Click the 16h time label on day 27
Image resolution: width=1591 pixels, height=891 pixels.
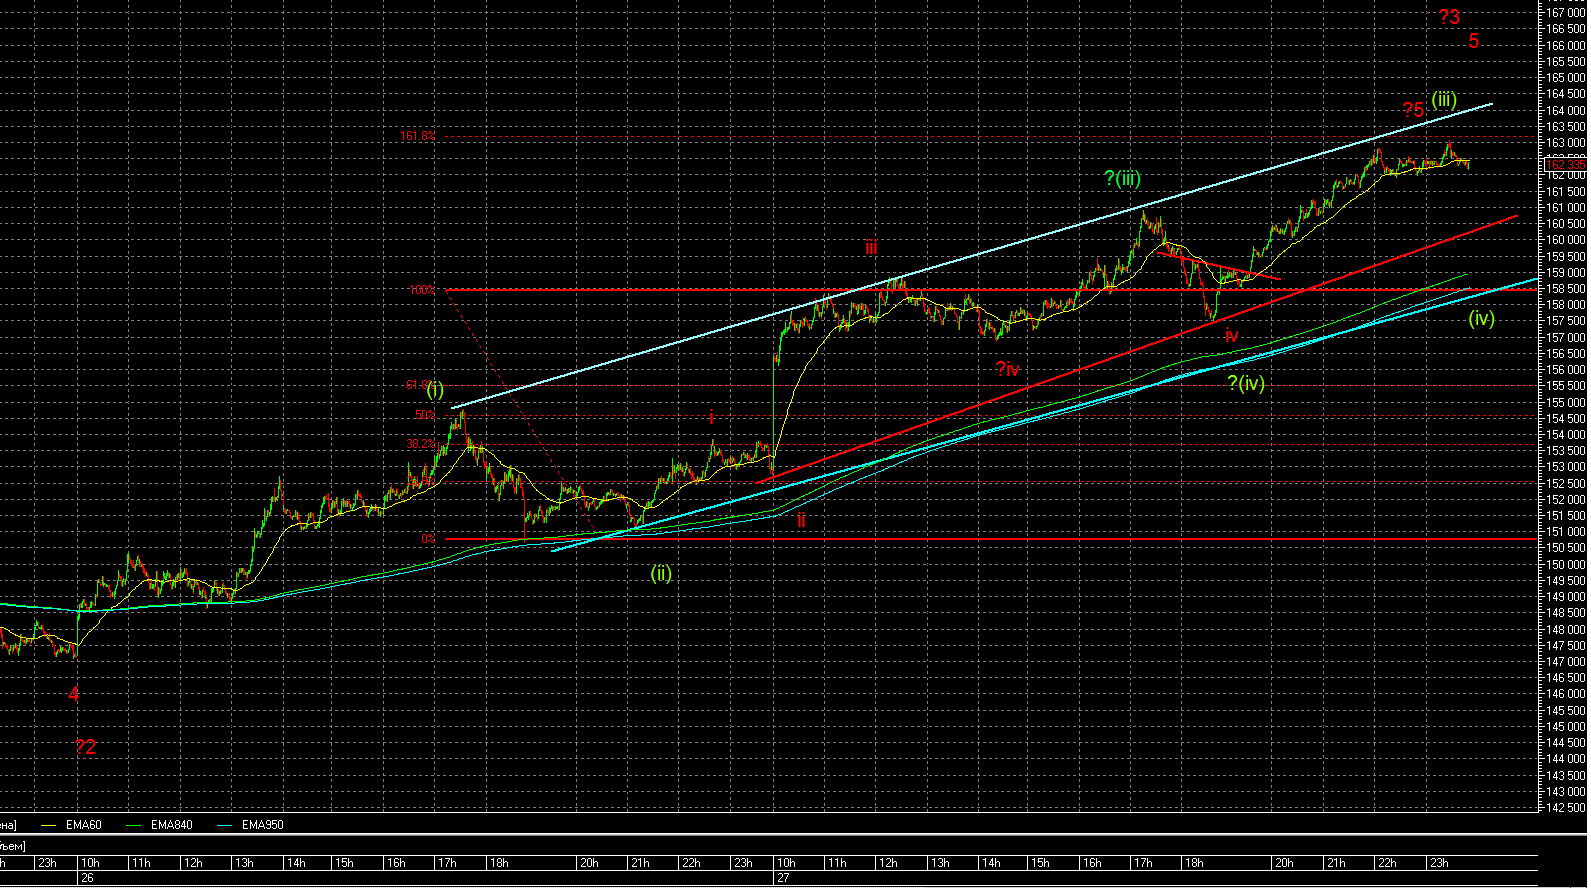pyautogui.click(x=1091, y=863)
